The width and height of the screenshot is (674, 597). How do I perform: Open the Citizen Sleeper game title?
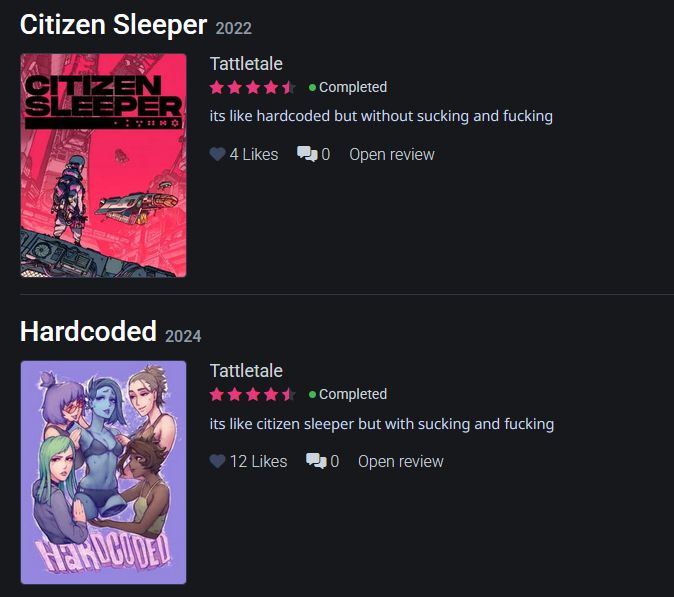113,24
